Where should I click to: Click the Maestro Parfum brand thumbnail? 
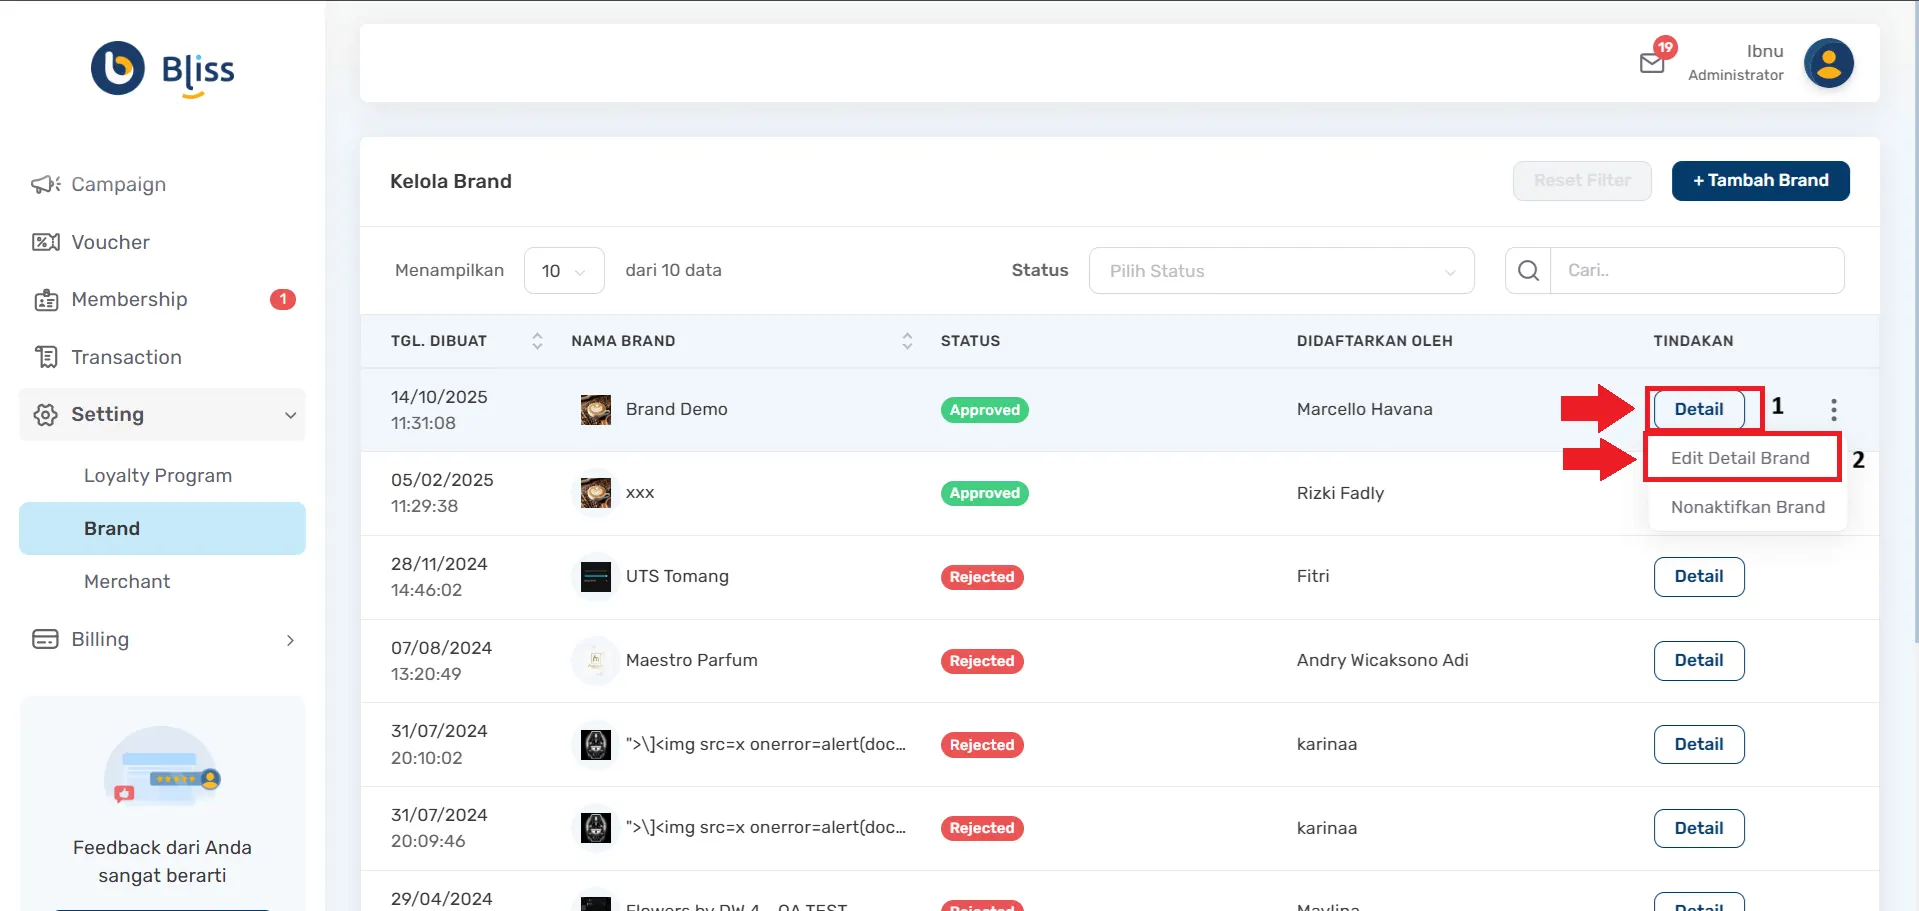pos(596,661)
